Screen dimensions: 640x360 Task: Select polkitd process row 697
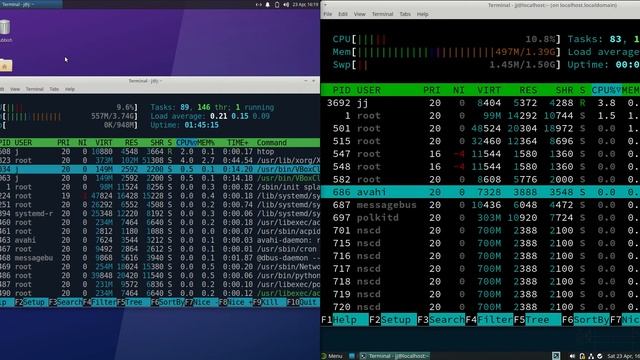(480, 218)
